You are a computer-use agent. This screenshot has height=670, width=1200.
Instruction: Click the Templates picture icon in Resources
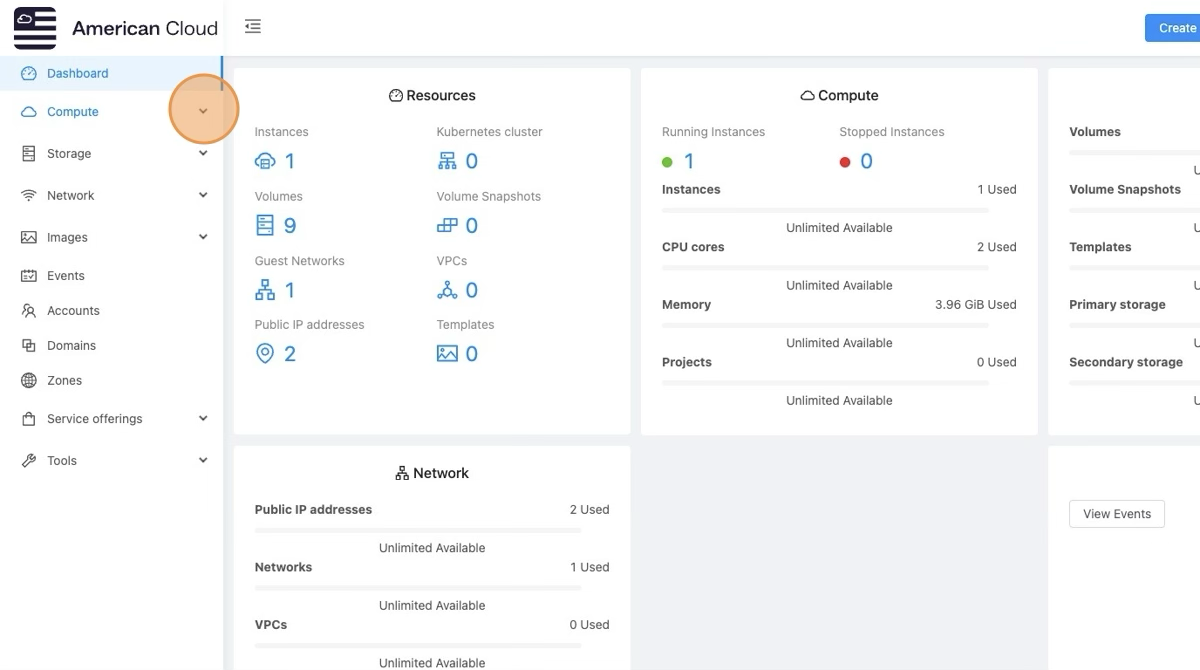447,354
